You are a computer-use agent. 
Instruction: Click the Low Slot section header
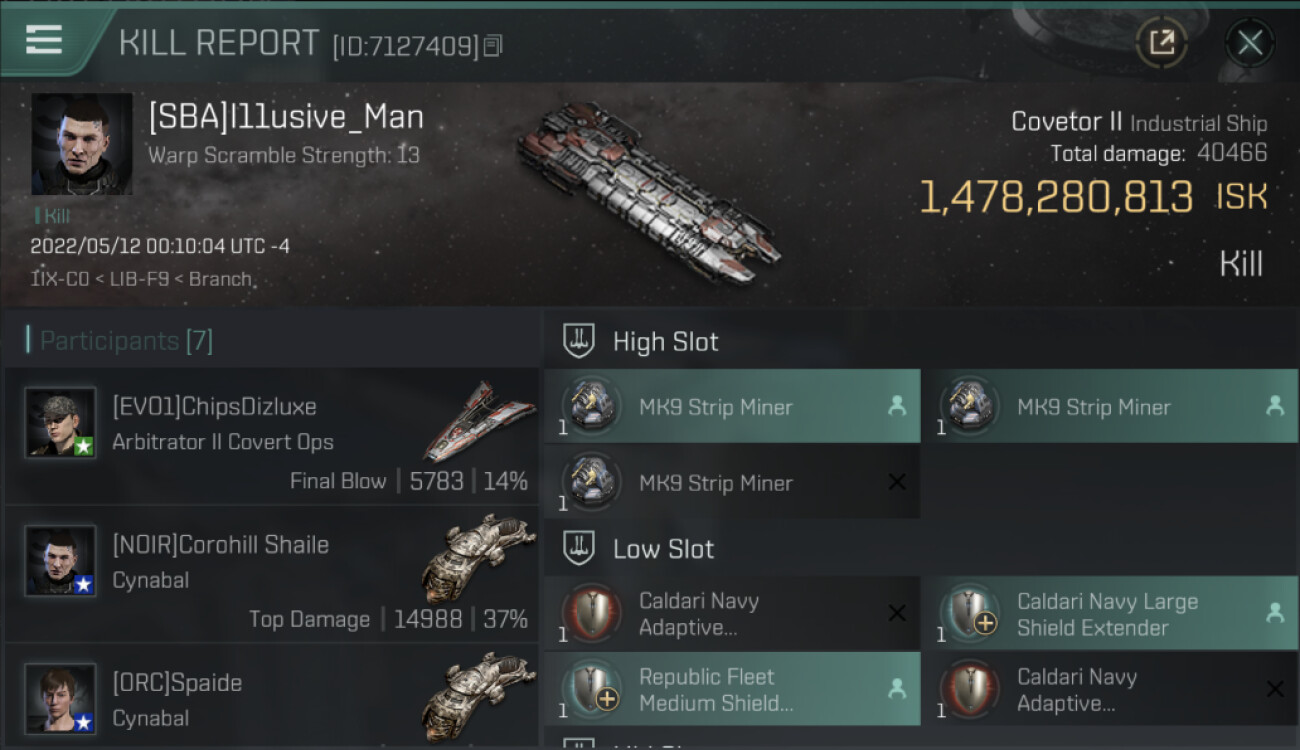coord(664,549)
